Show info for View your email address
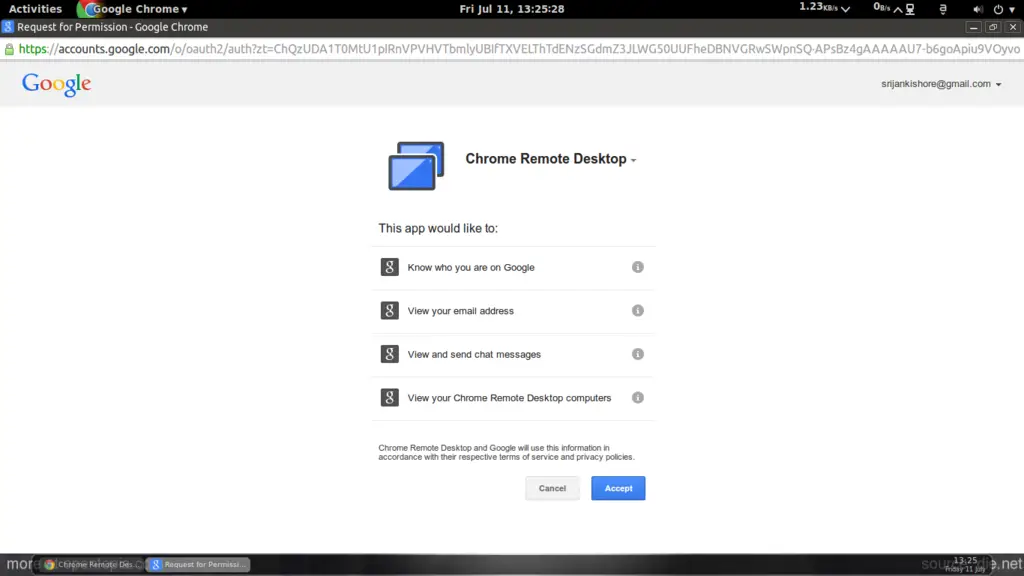 coord(637,311)
